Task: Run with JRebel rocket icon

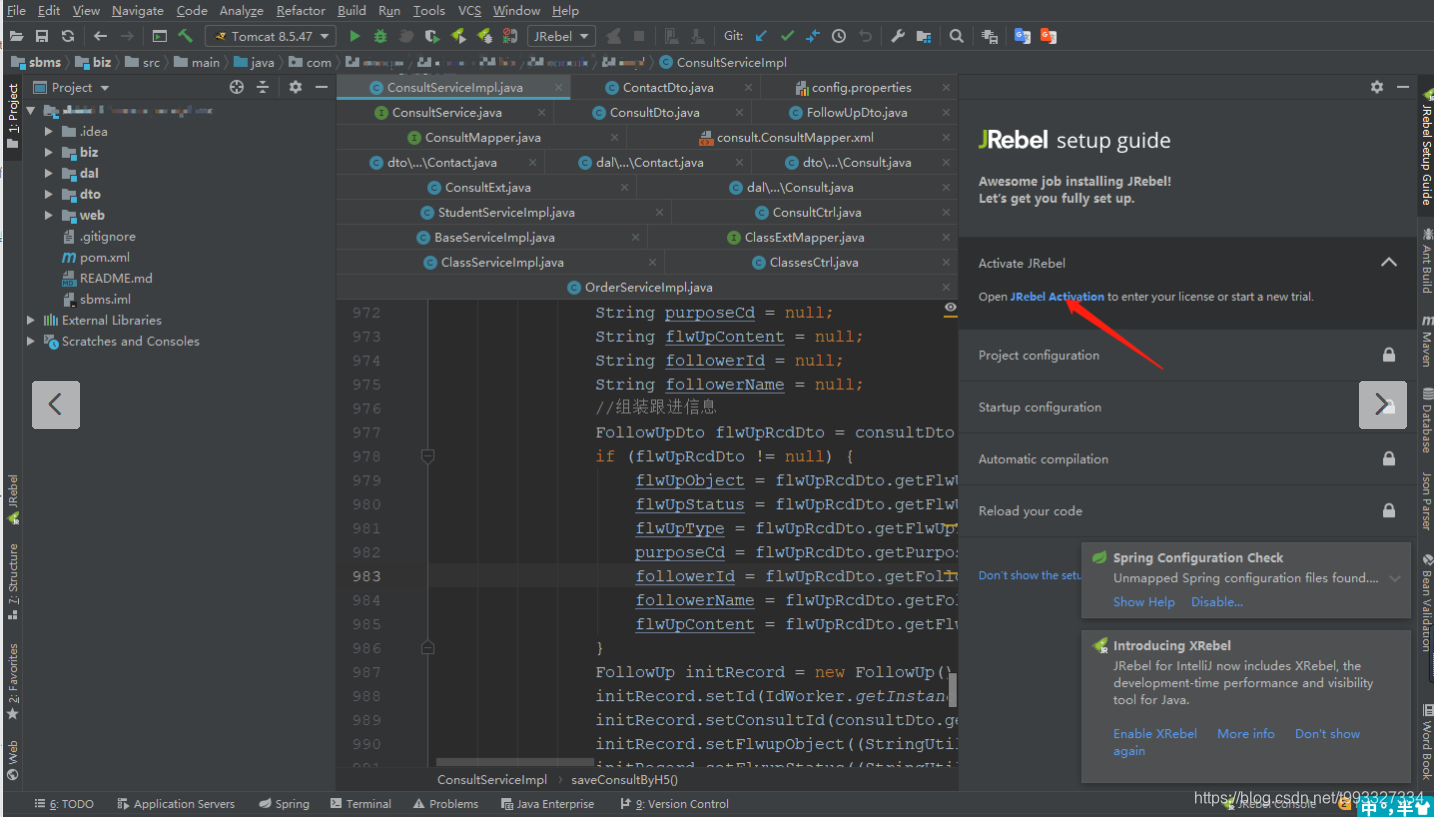Action: (x=458, y=36)
